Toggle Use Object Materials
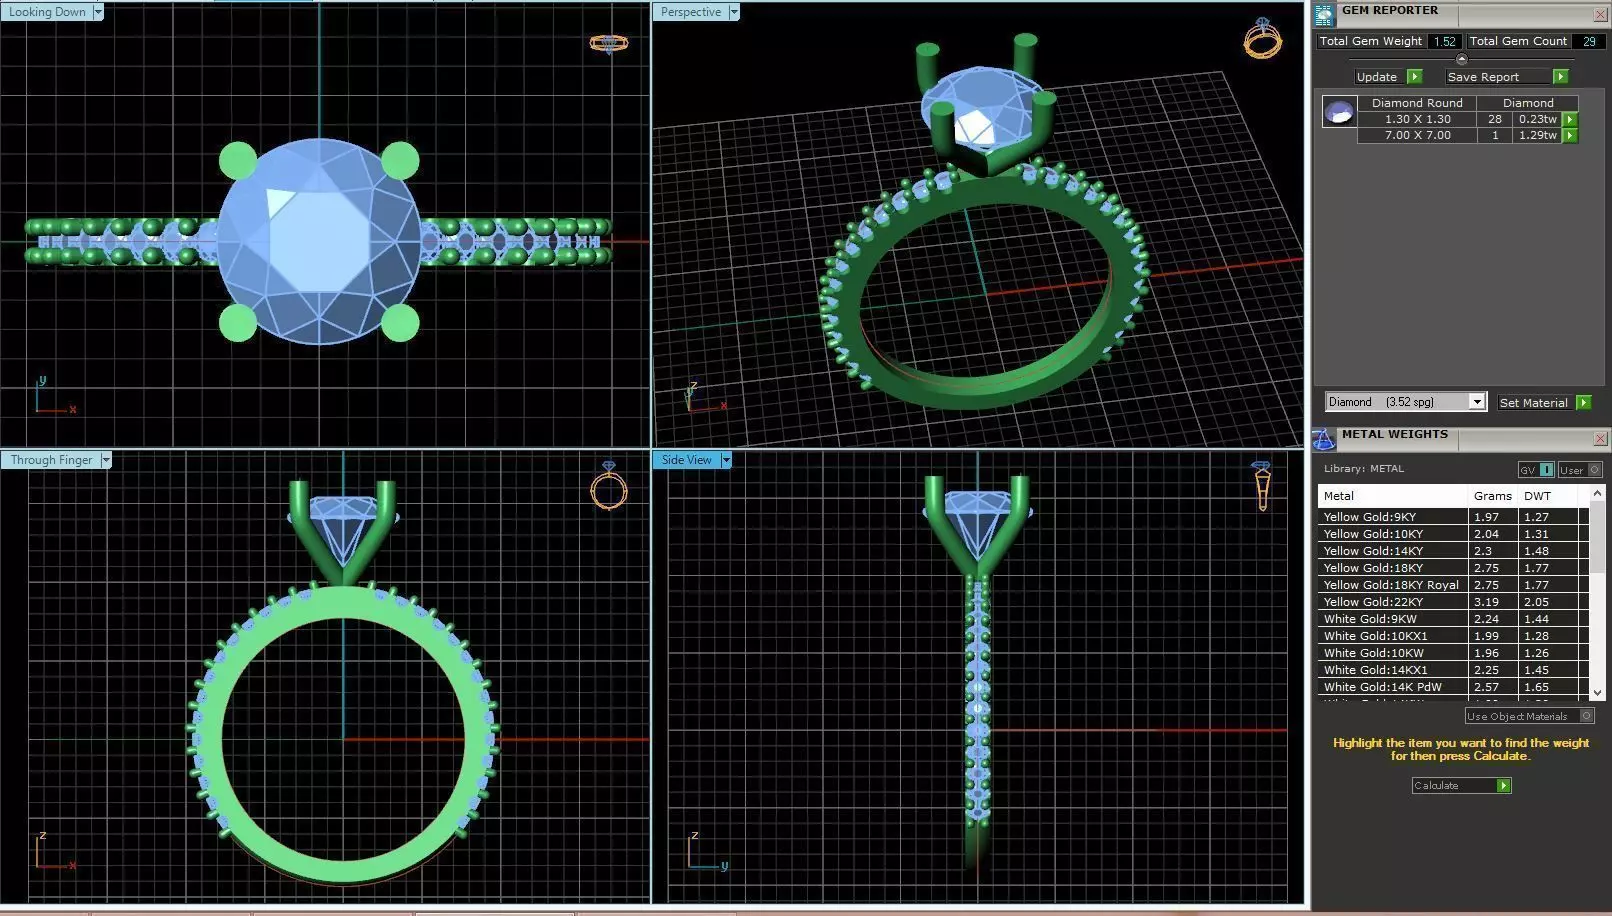The height and width of the screenshot is (916, 1612). (x=1529, y=716)
